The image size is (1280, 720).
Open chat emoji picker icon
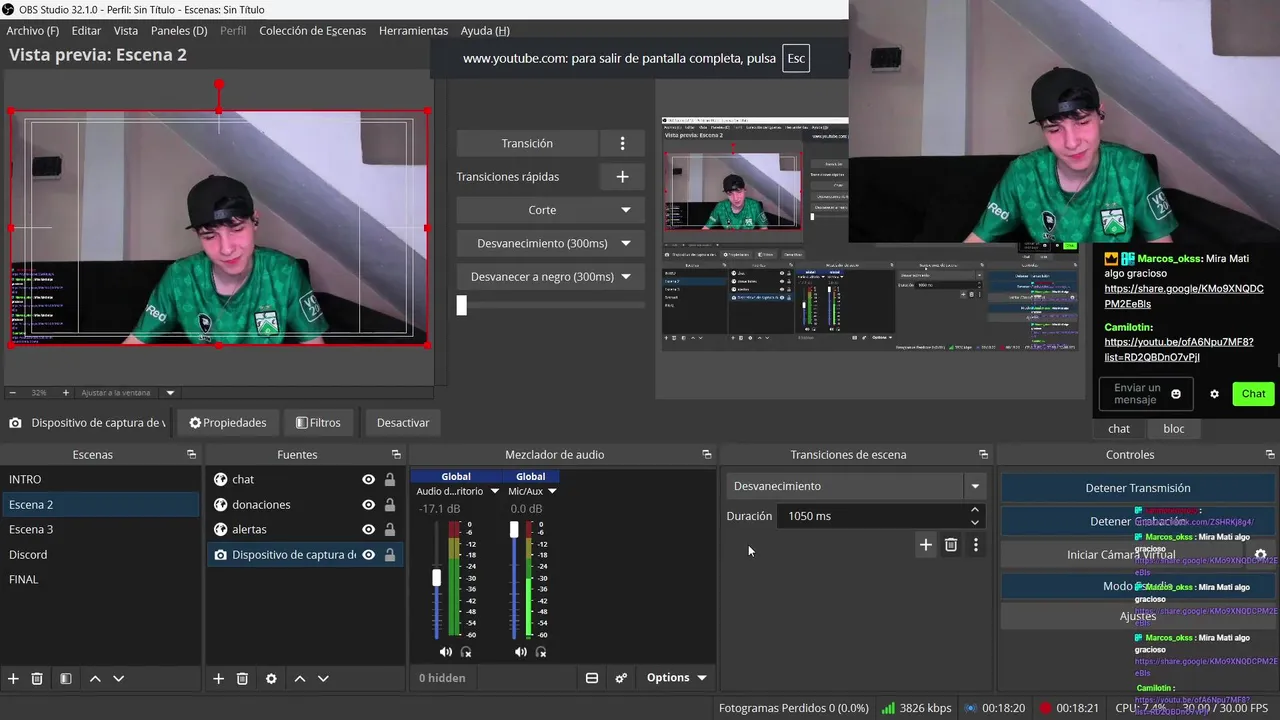tap(1176, 394)
